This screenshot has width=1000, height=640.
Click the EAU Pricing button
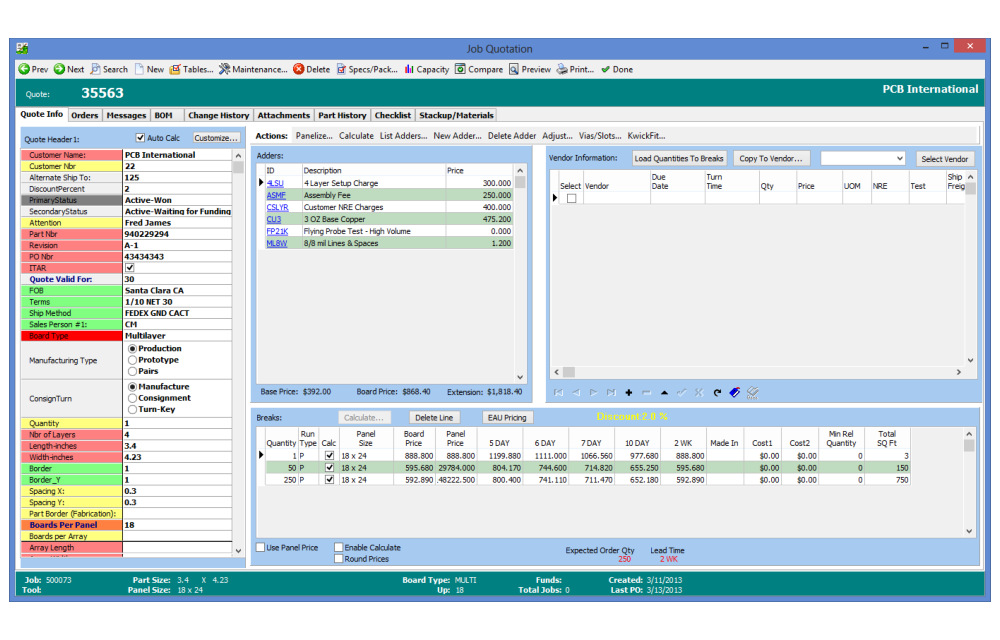pos(506,417)
